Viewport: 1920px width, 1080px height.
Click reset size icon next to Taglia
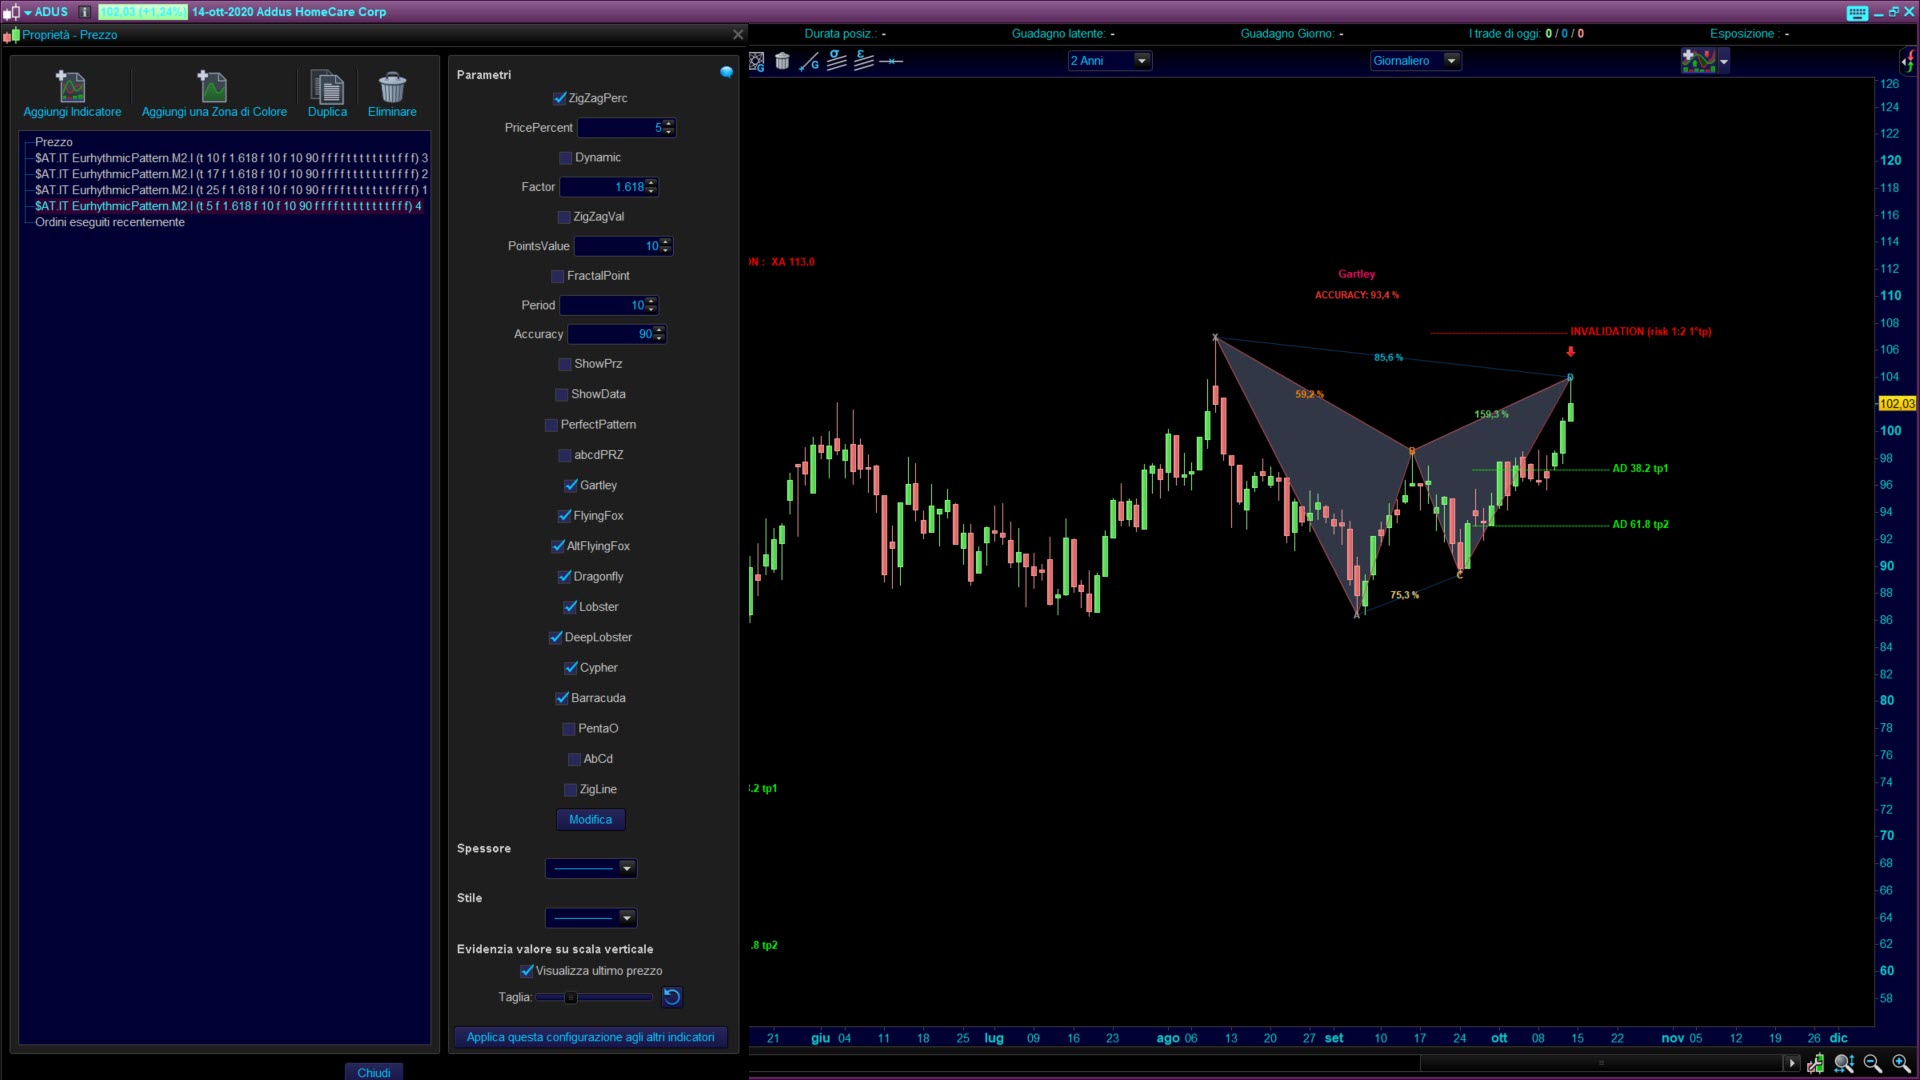(672, 997)
